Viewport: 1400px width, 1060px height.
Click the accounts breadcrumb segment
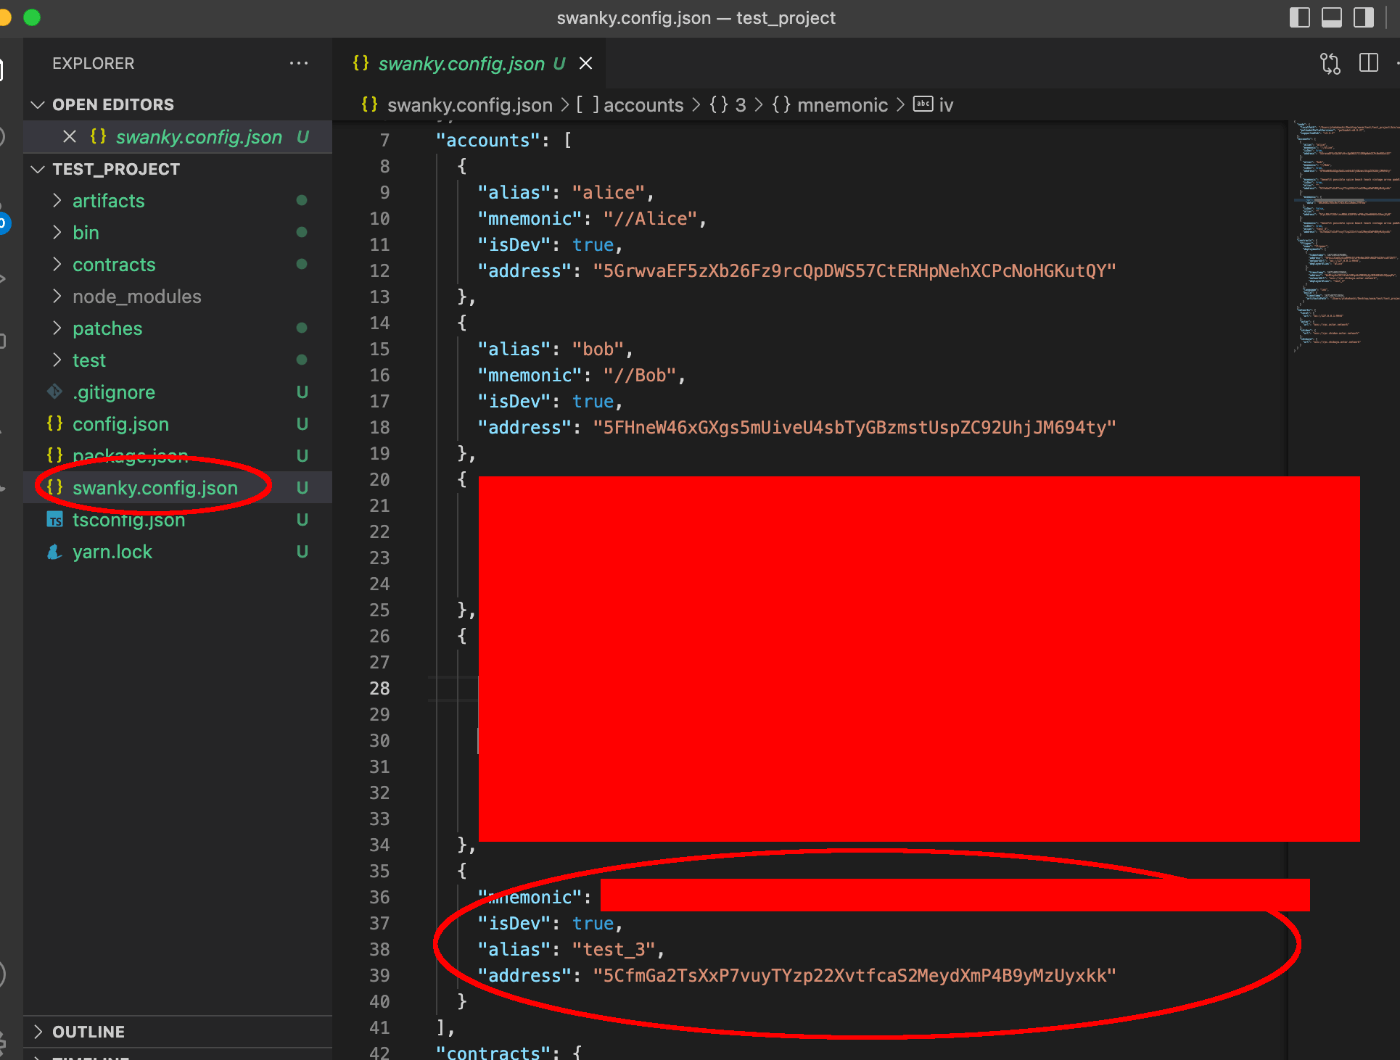643,105
